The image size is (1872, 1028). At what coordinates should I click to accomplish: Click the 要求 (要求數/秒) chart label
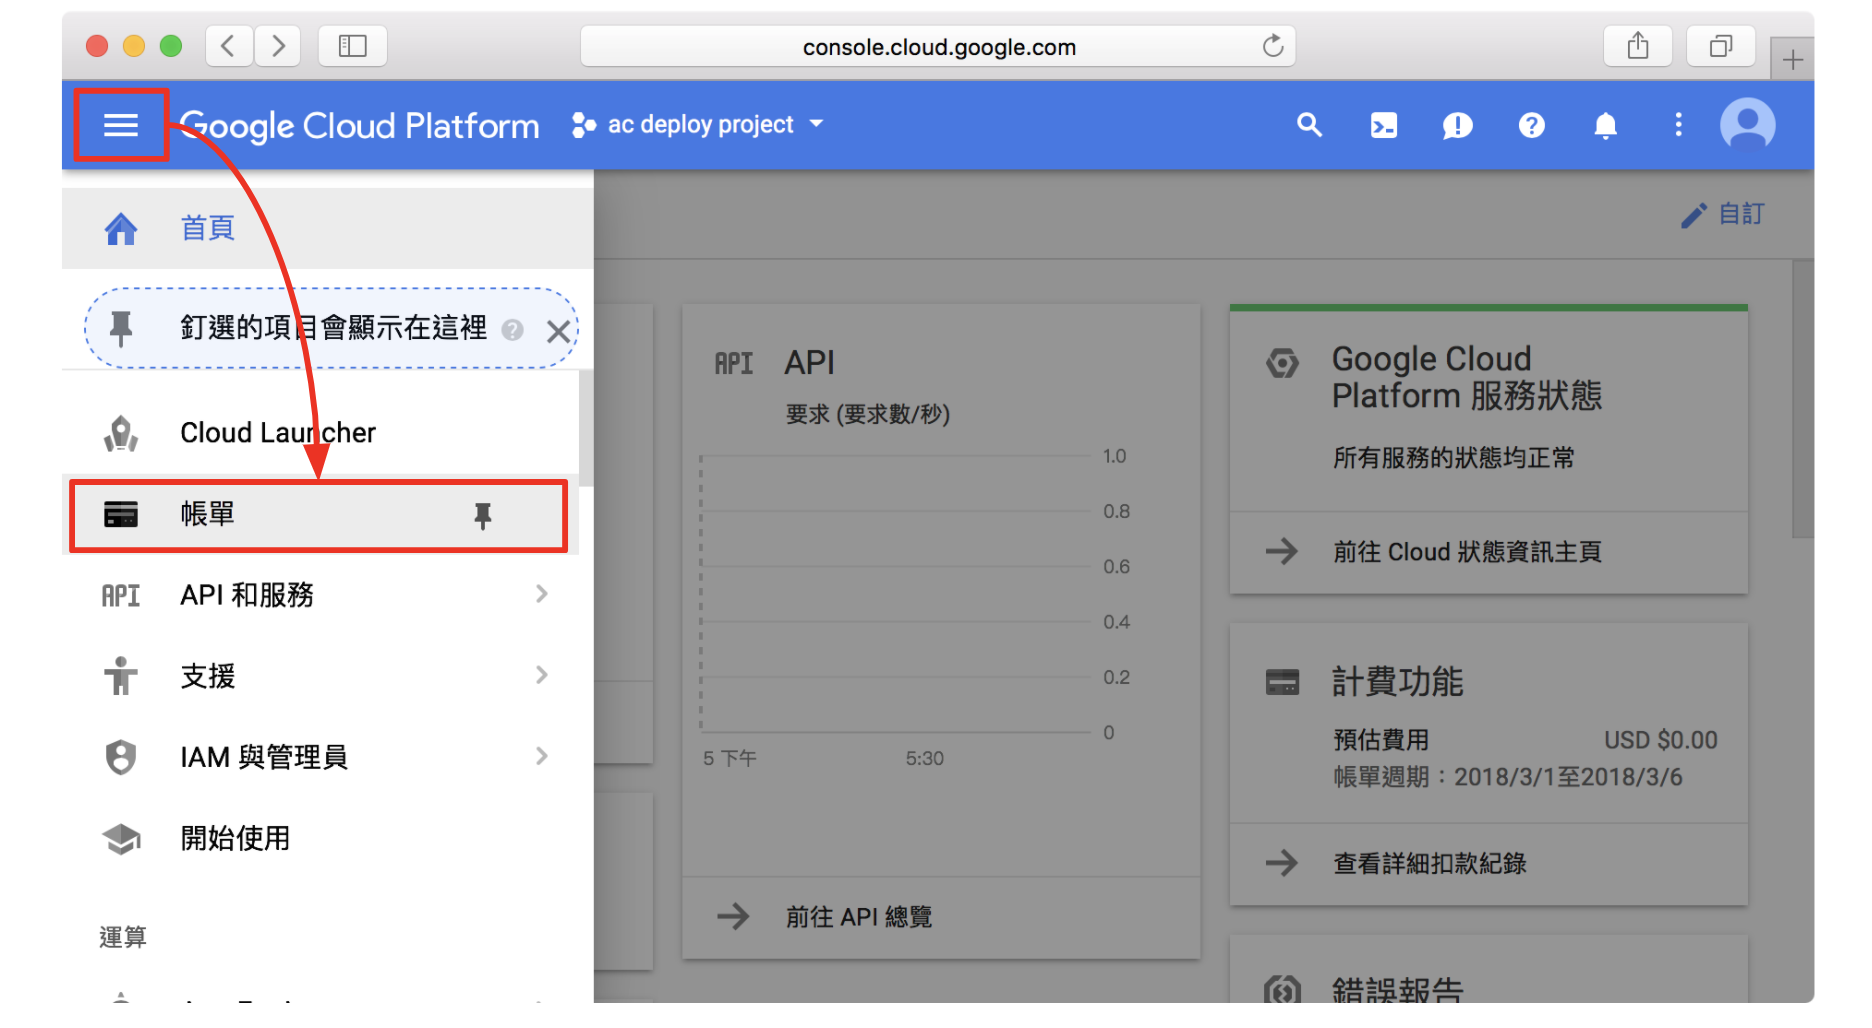[x=867, y=414]
